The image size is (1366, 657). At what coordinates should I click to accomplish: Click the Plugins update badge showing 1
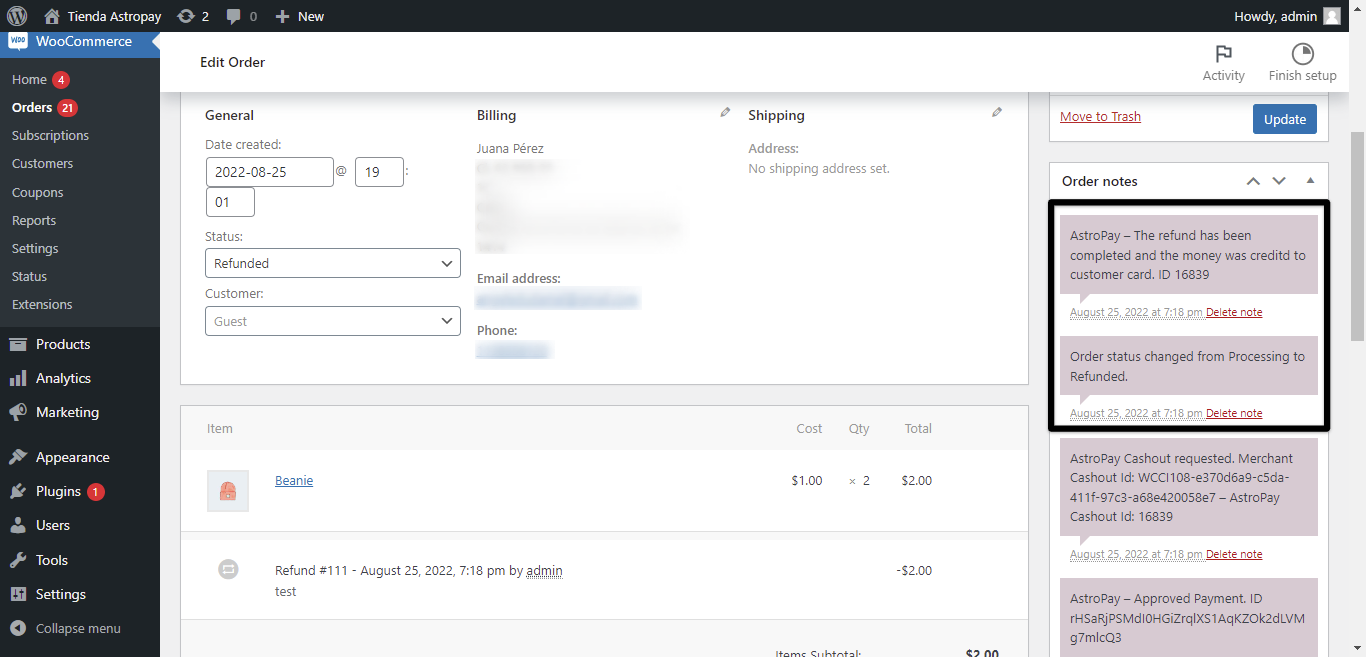pyautogui.click(x=95, y=492)
